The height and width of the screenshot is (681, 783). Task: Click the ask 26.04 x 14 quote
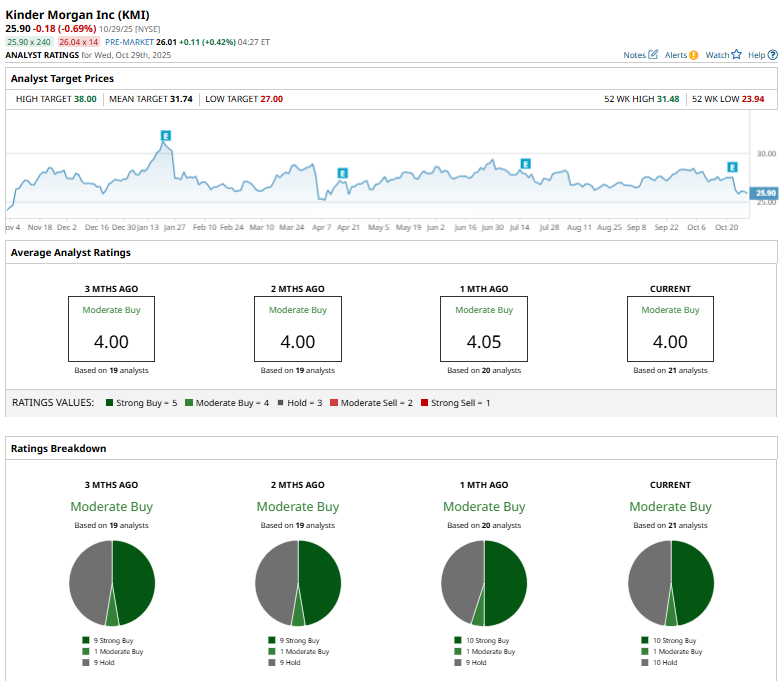click(x=78, y=42)
